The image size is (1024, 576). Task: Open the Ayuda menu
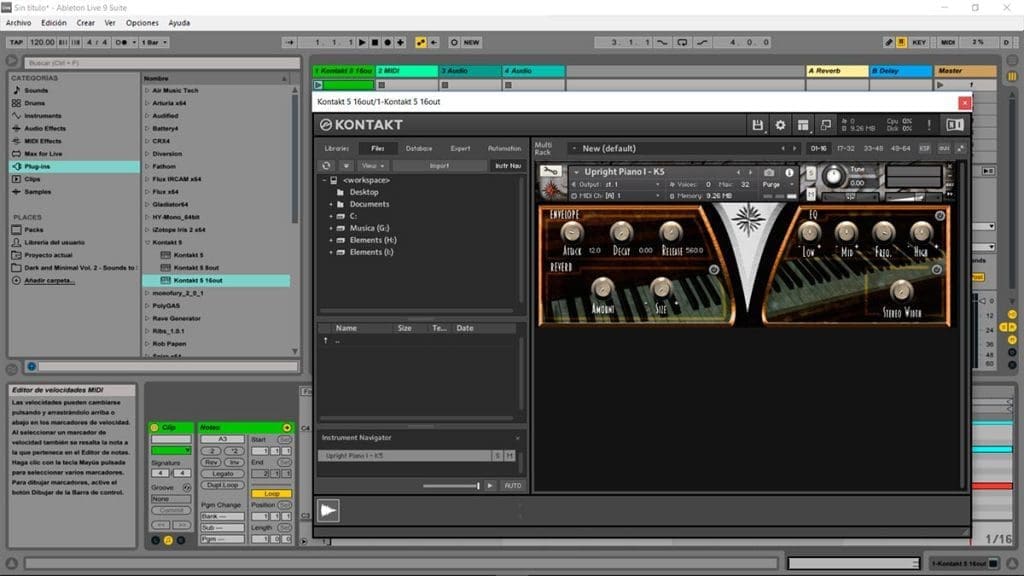179,23
